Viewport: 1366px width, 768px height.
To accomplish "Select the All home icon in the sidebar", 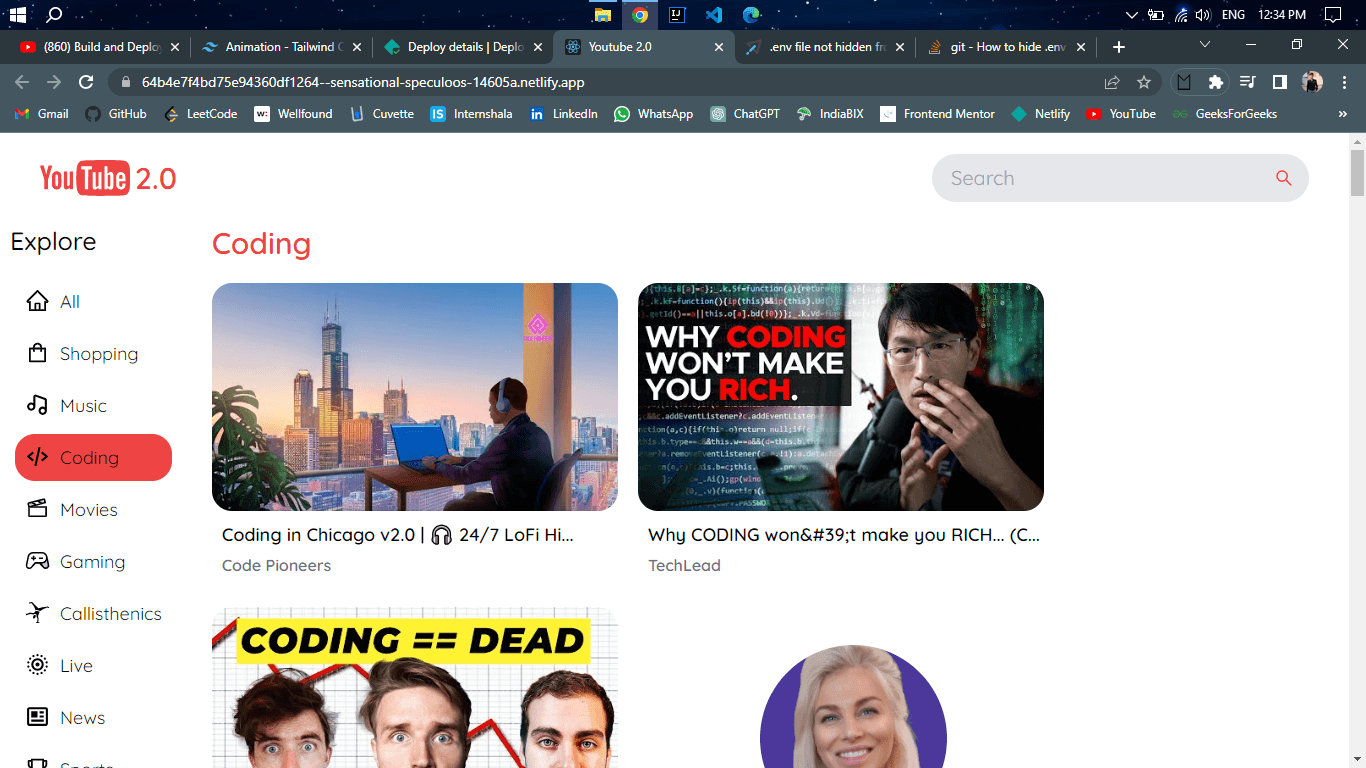I will 37,301.
